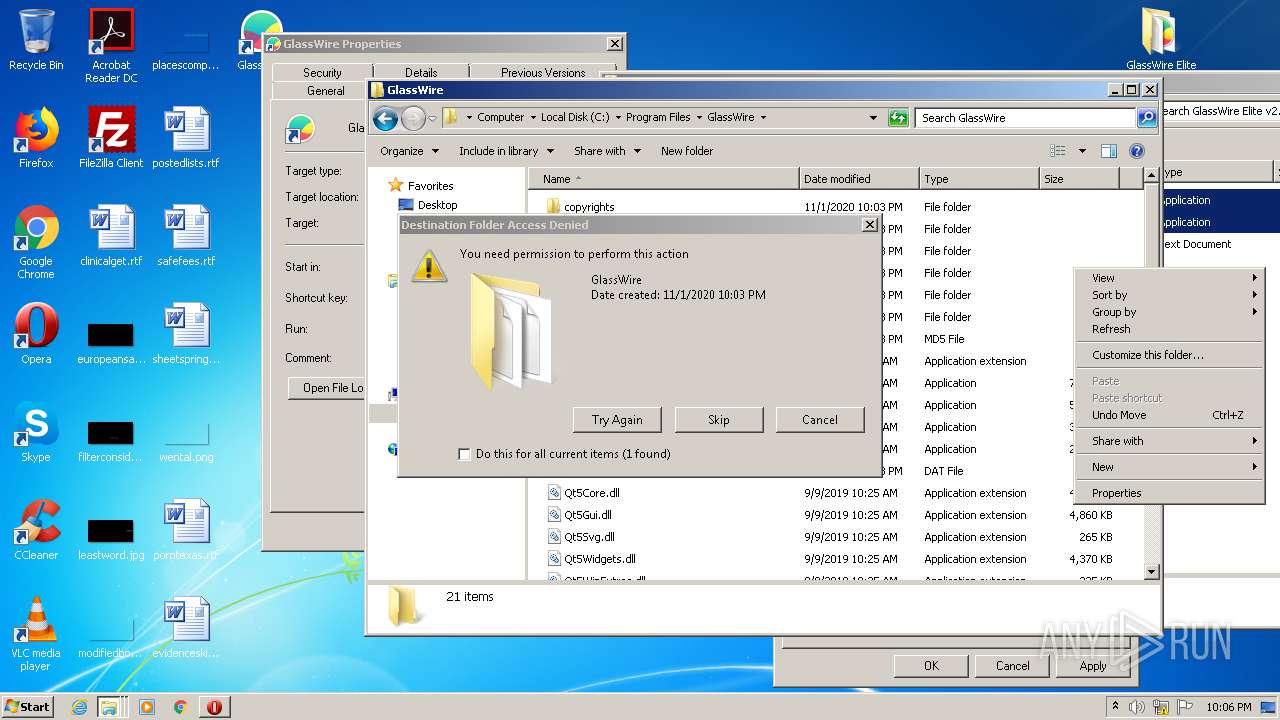Expand New submenu in context menu
The width and height of the screenshot is (1280, 720).
pos(1171,467)
